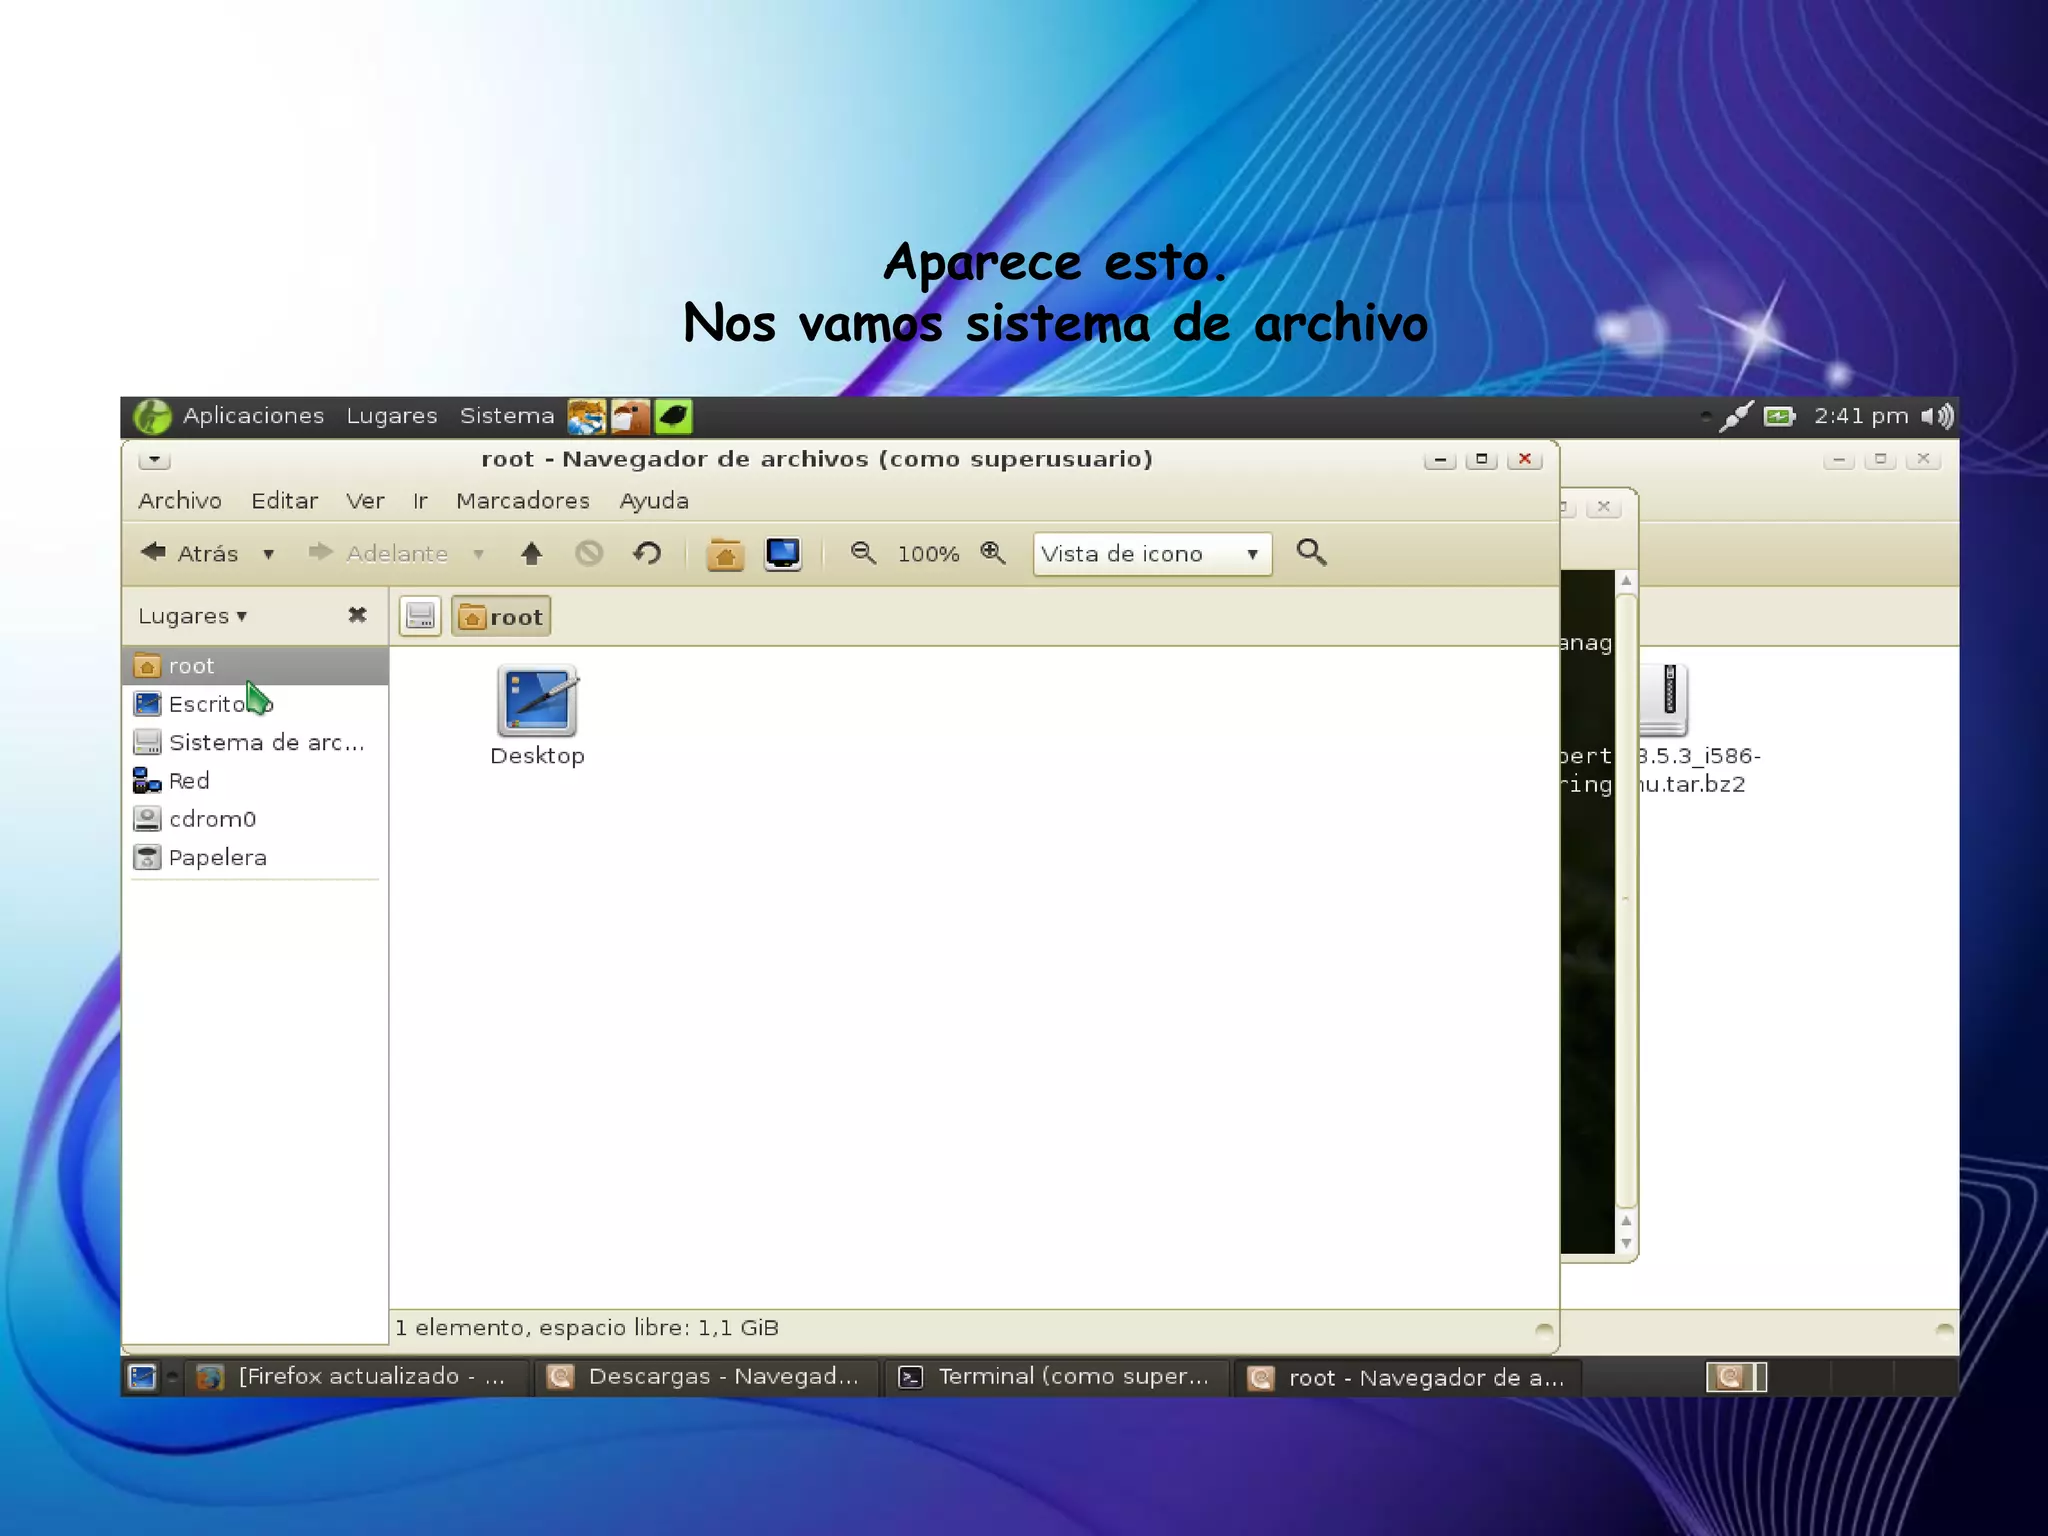Toggle the filesystem path button
2048x1536 pixels.
tap(420, 616)
